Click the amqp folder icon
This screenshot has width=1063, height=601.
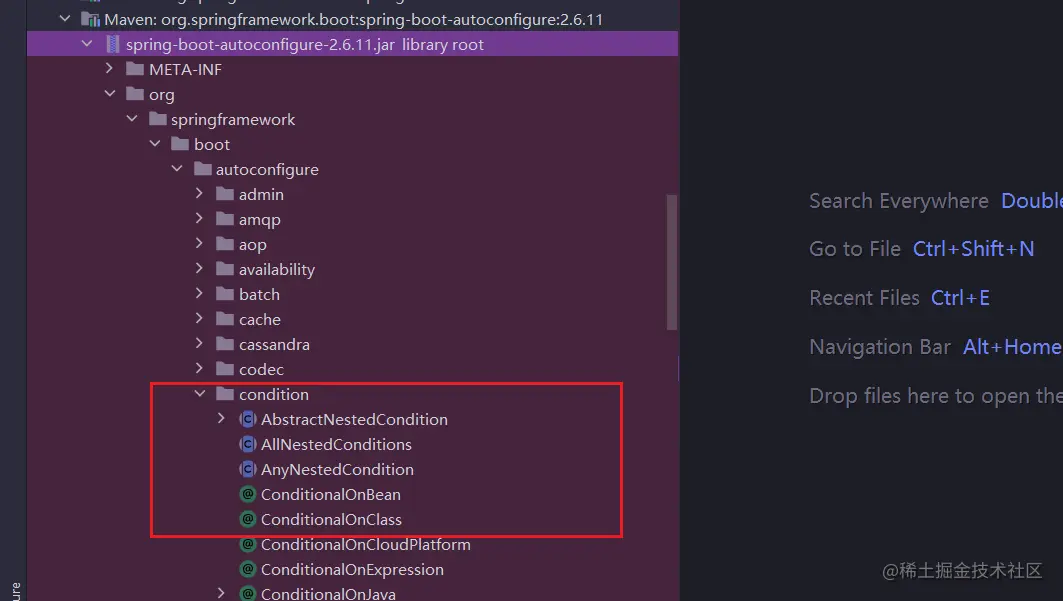coord(224,220)
